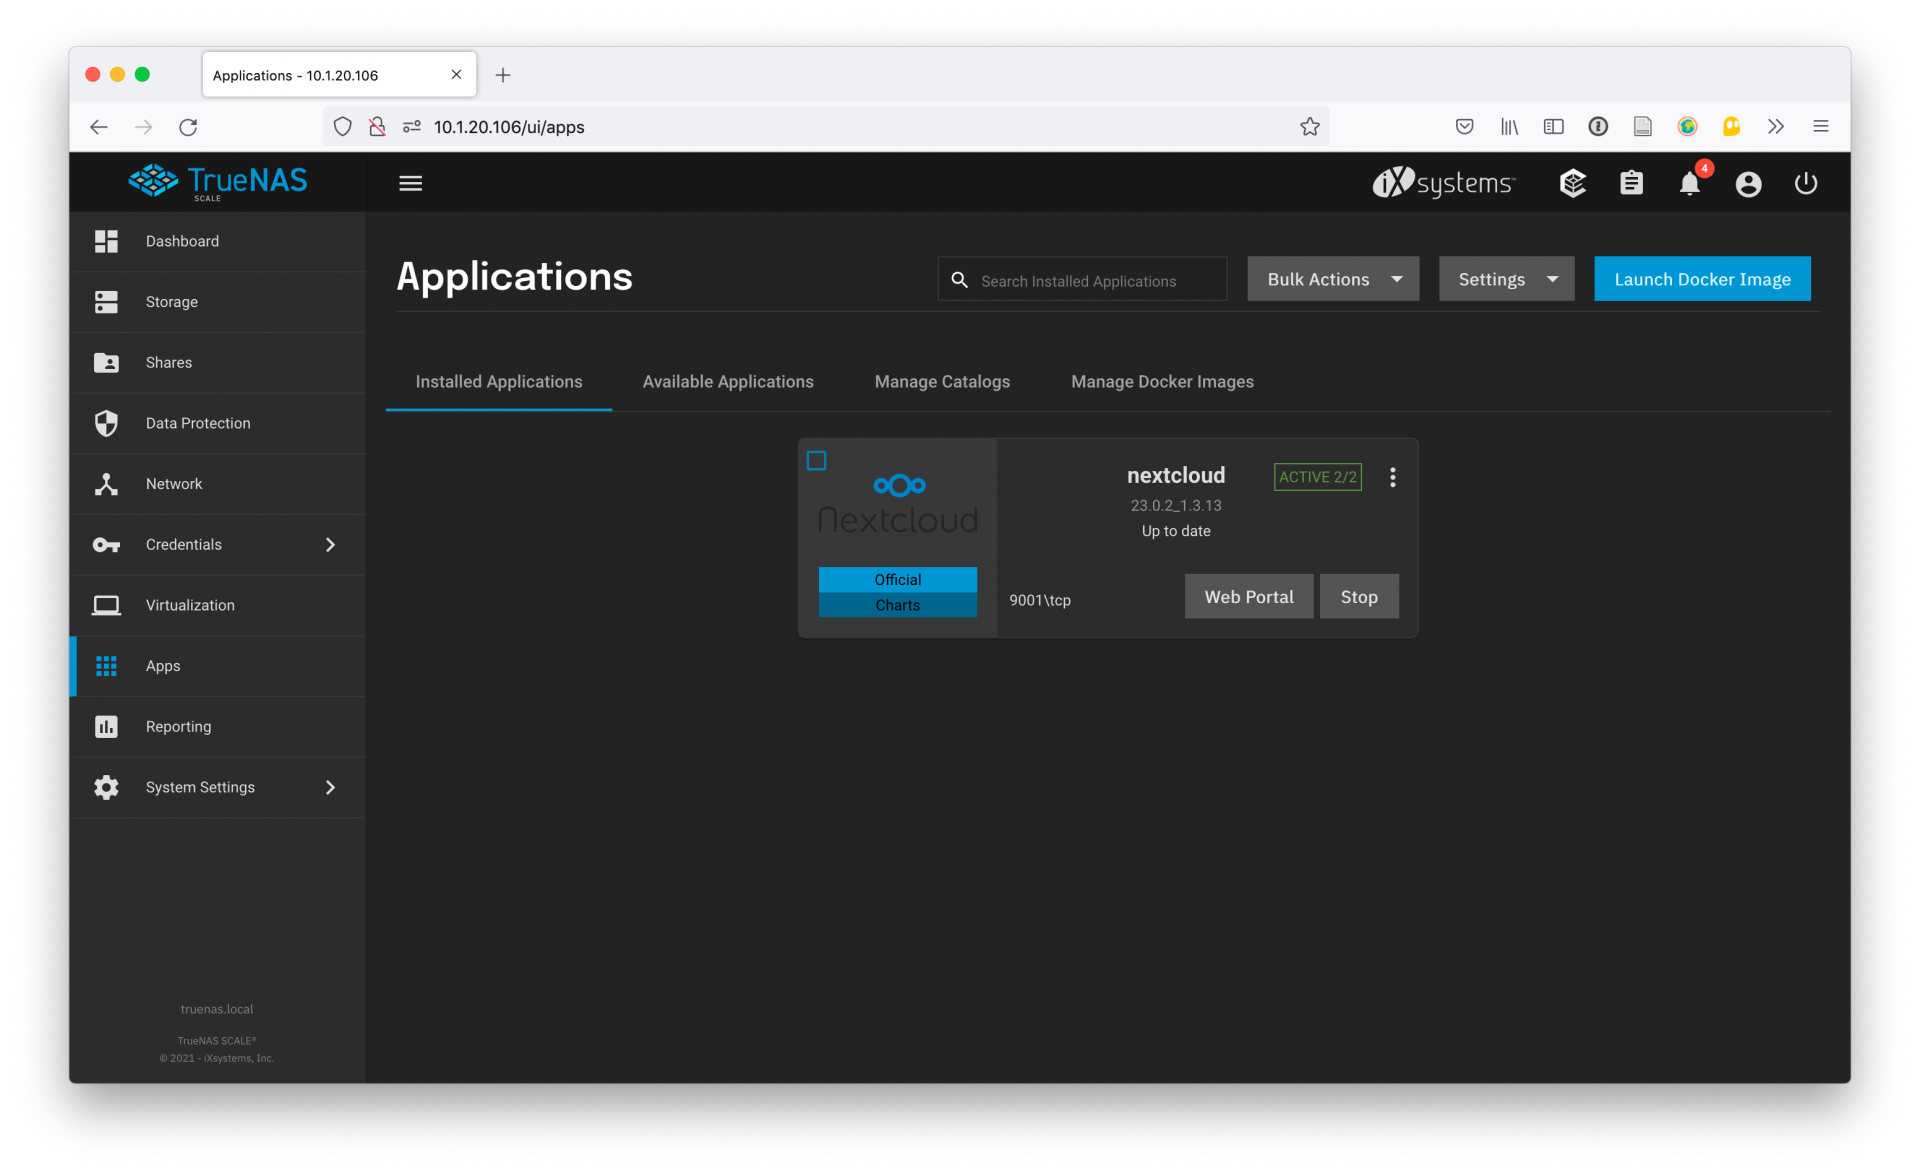The width and height of the screenshot is (1920, 1175).
Task: Select the nextcloud app checkbox
Action: tap(816, 461)
